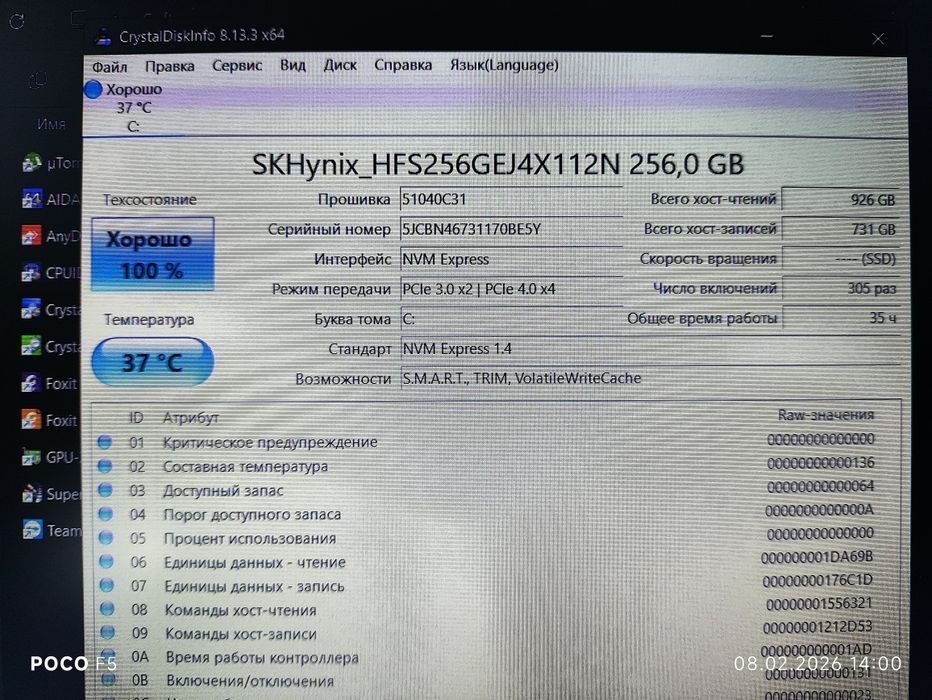Image resolution: width=932 pixels, height=700 pixels.
Task: Click the Хорошо 100 % health status button
Action: [153, 254]
